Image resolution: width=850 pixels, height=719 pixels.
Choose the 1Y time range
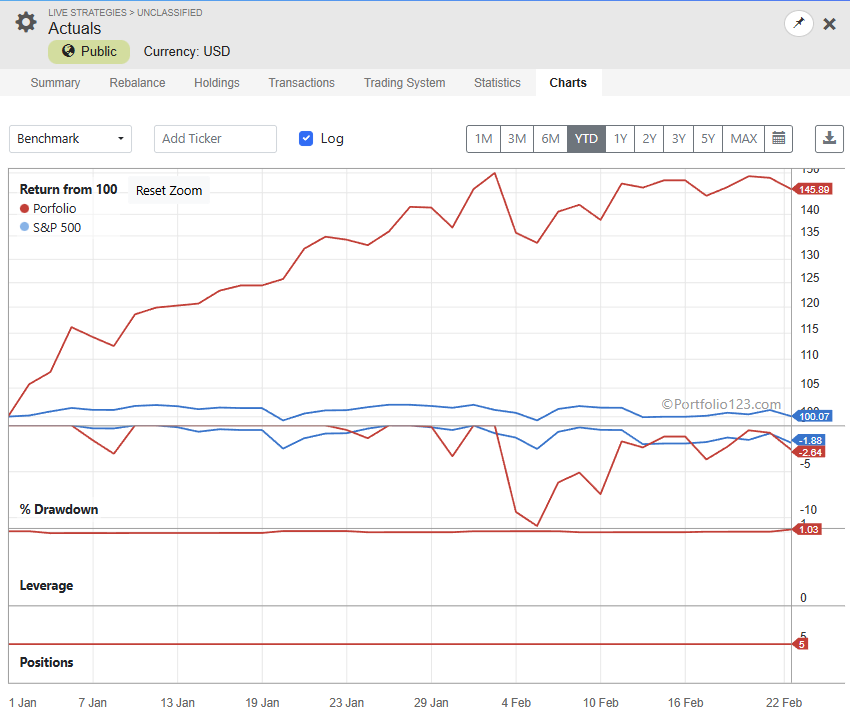point(620,139)
